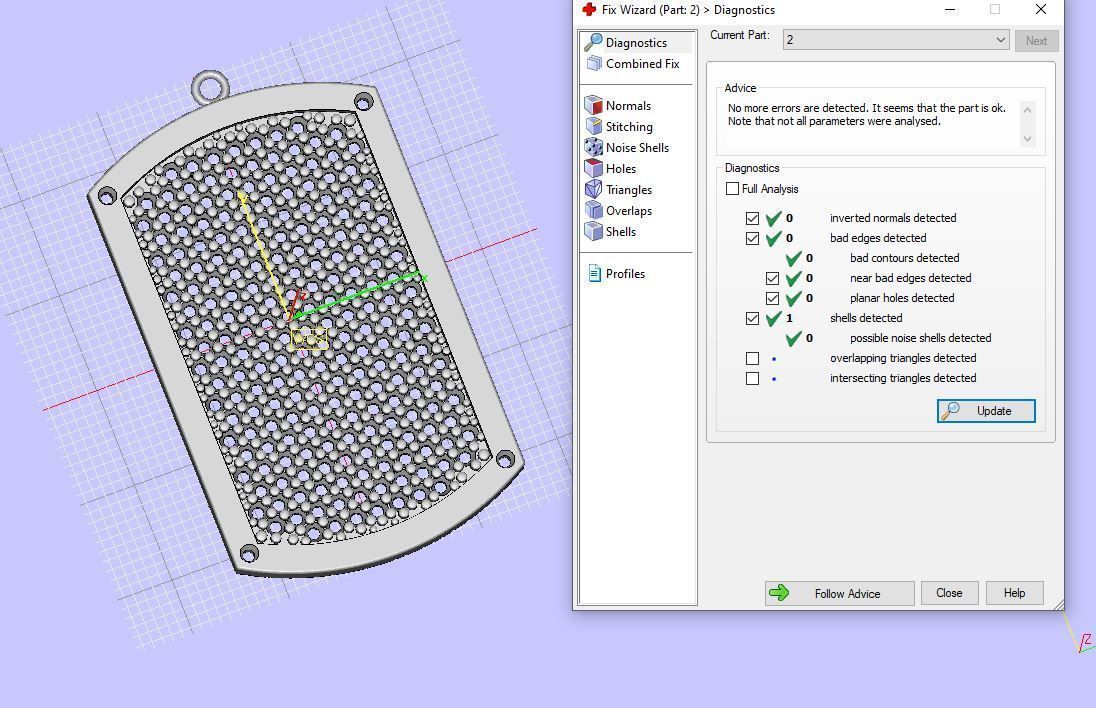1096x708 pixels.
Task: Open the Profiles page
Action: tap(625, 273)
